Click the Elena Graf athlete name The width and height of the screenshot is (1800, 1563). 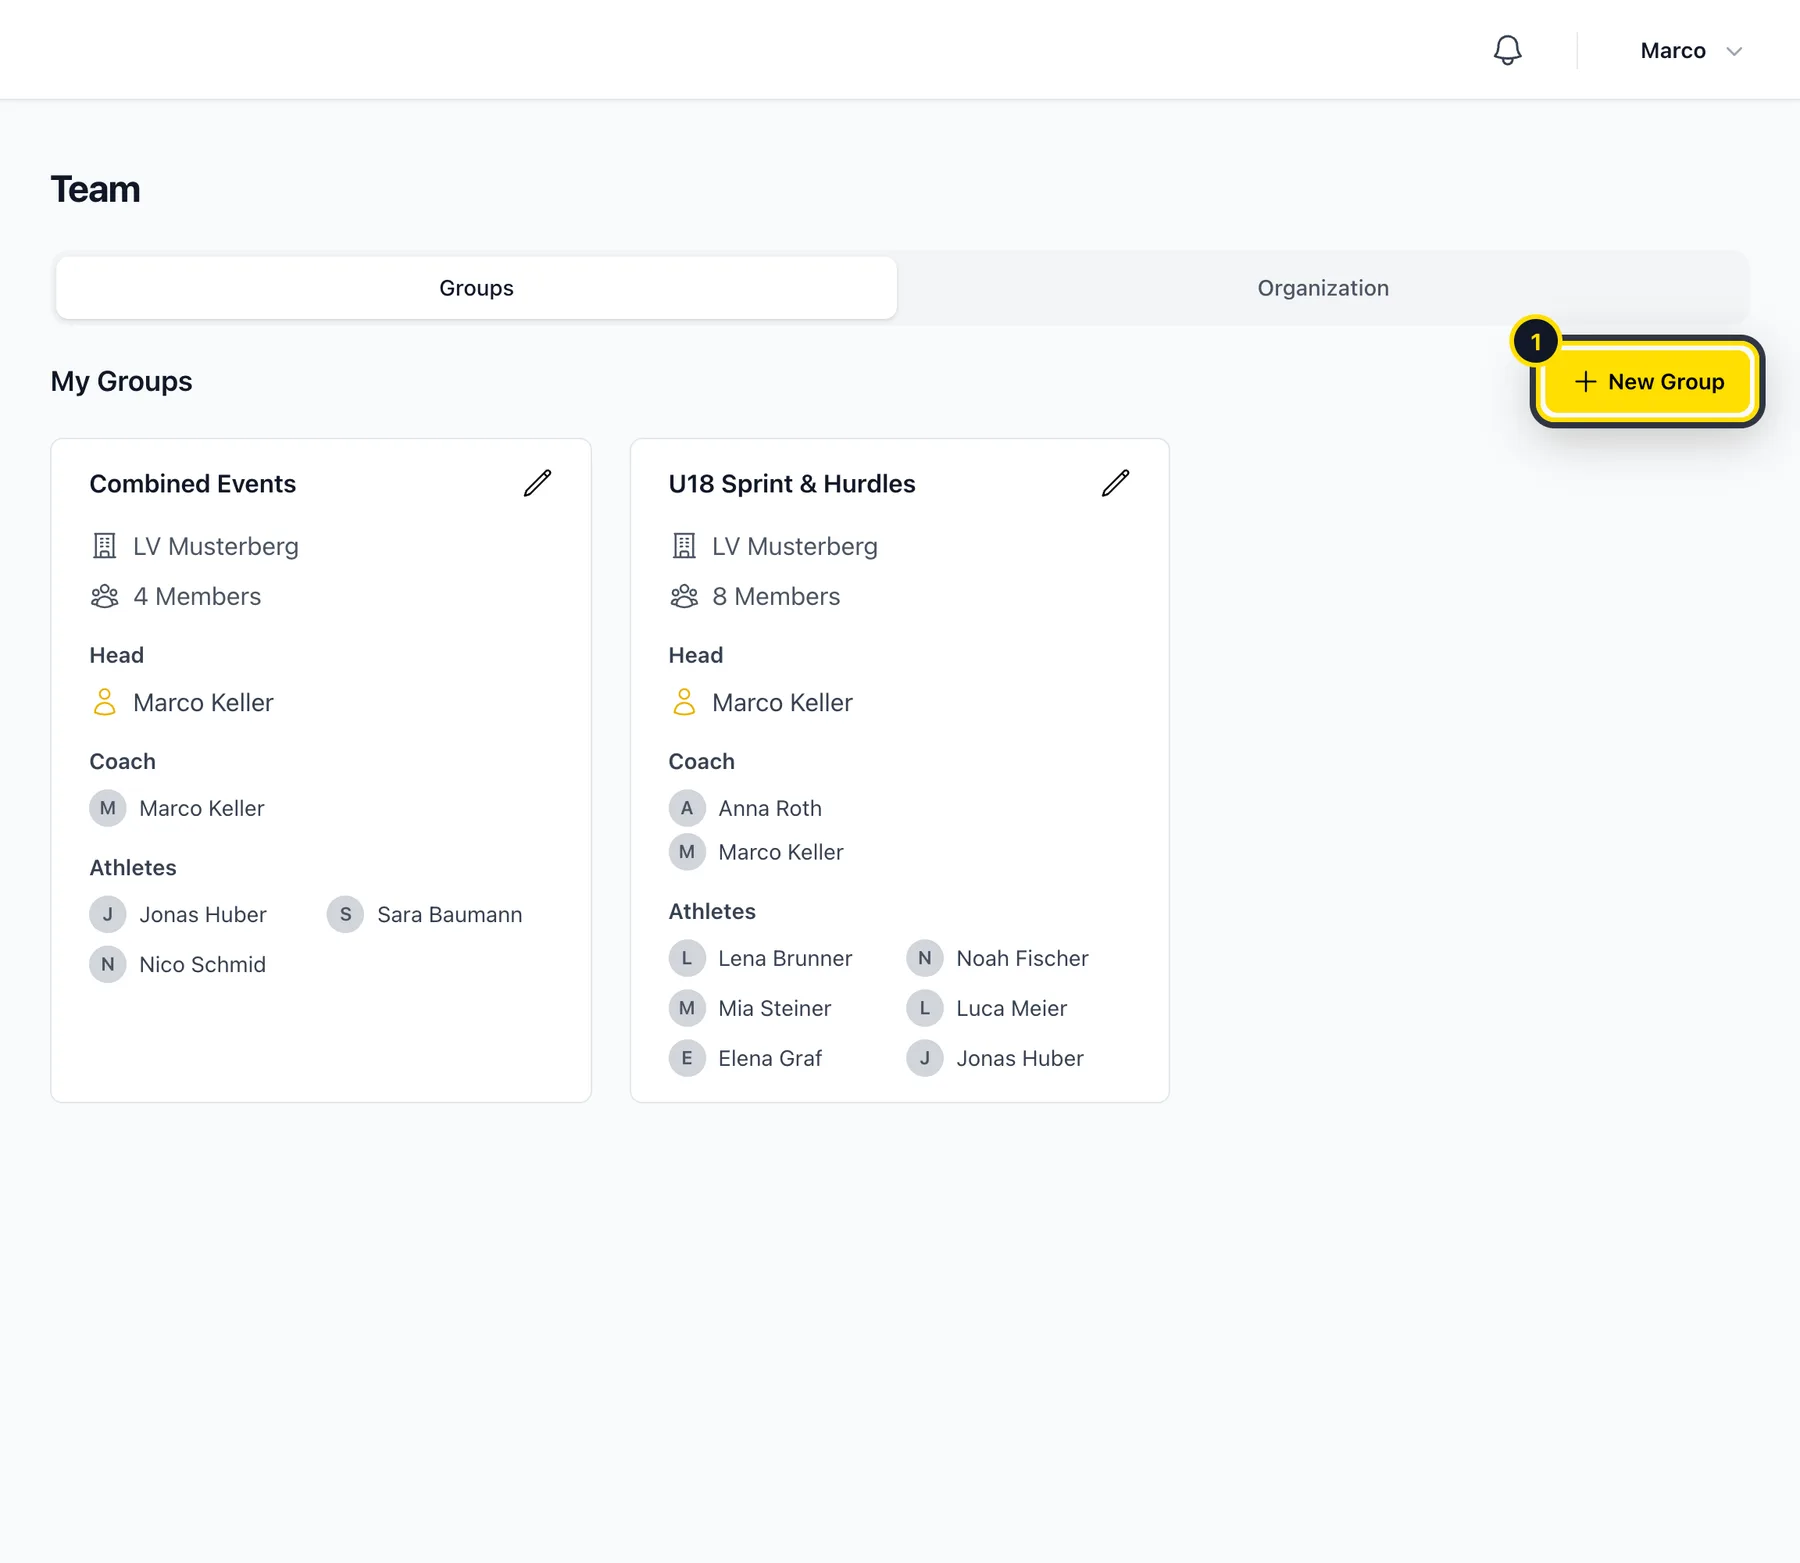click(770, 1058)
